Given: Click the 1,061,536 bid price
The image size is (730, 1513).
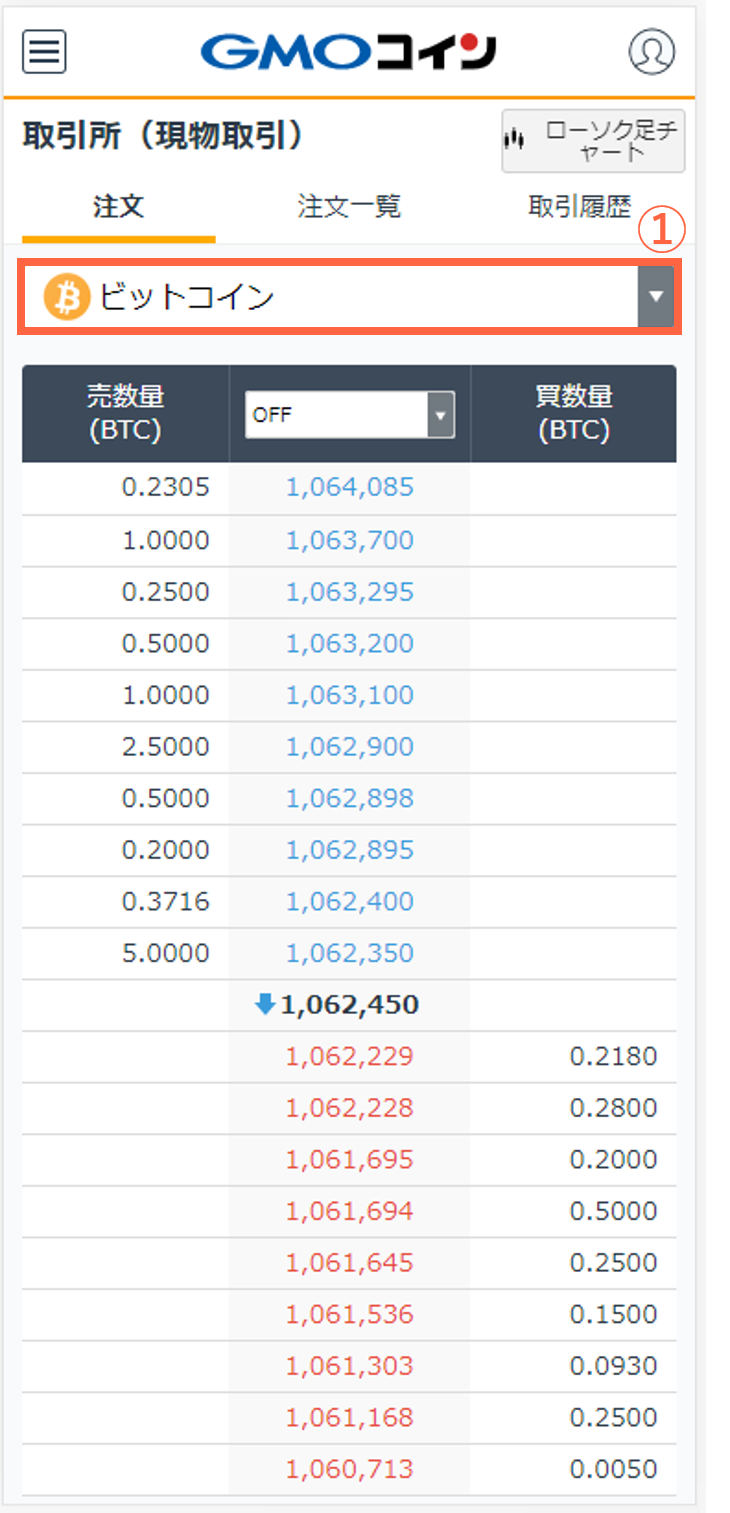Looking at the screenshot, I should (x=349, y=1314).
